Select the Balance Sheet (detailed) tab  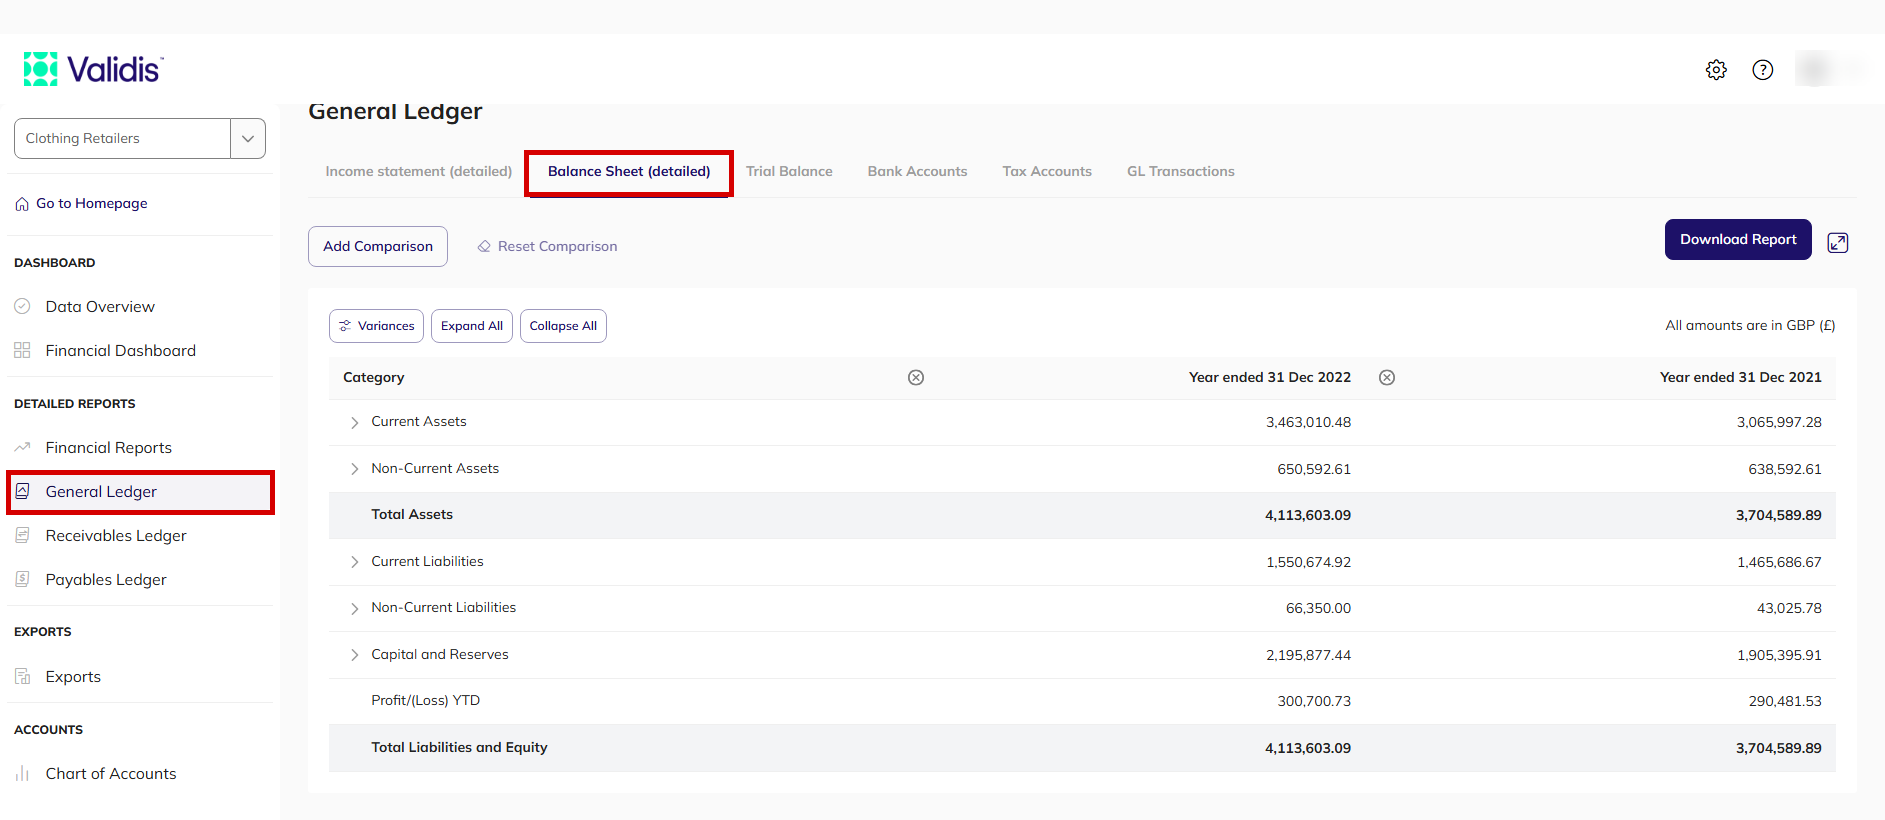tap(629, 171)
